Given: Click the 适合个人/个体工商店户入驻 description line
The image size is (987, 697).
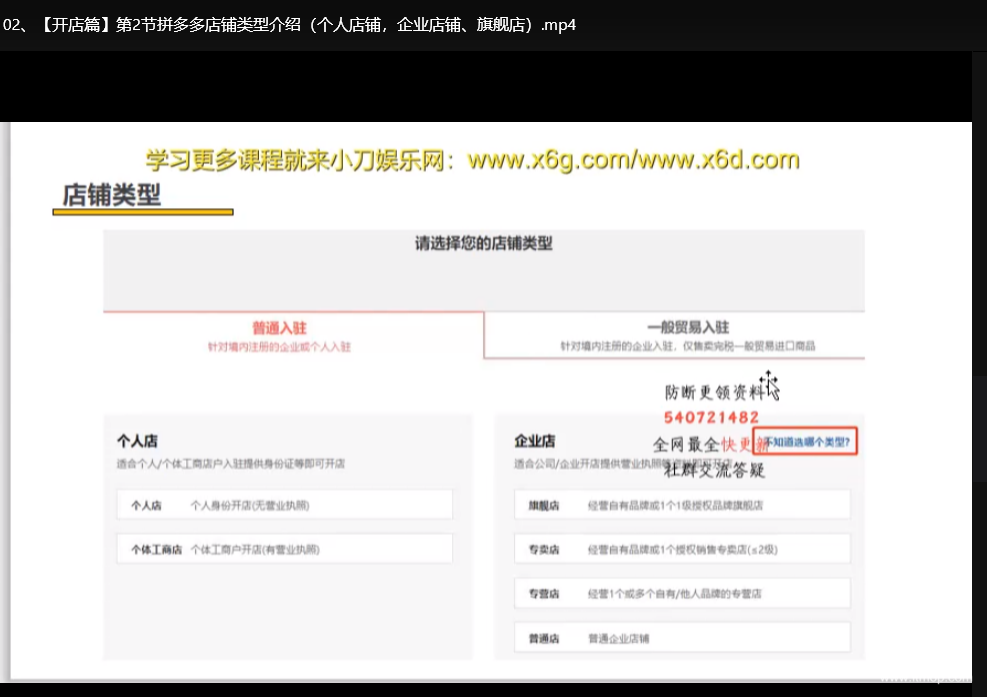Looking at the screenshot, I should coord(230,464).
